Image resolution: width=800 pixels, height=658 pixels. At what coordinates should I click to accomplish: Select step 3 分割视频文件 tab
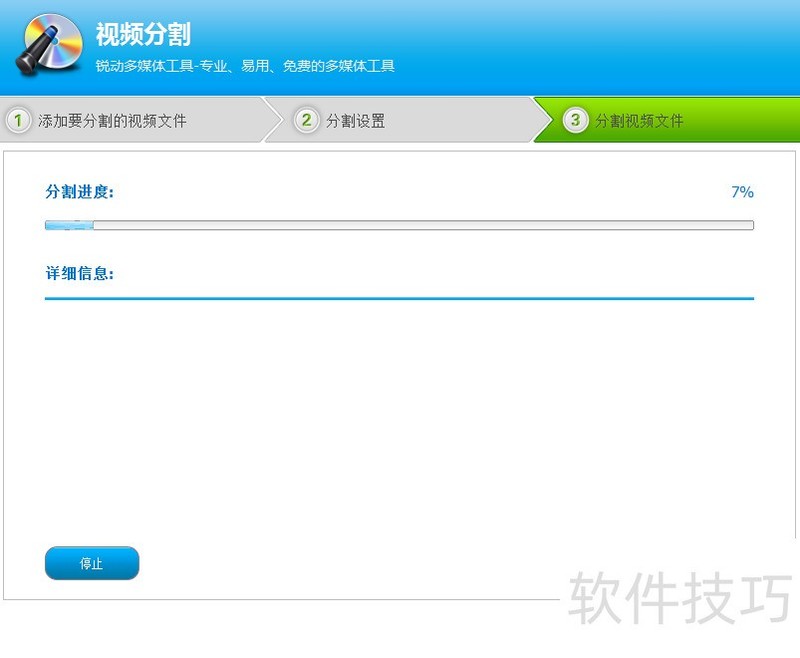click(x=666, y=120)
